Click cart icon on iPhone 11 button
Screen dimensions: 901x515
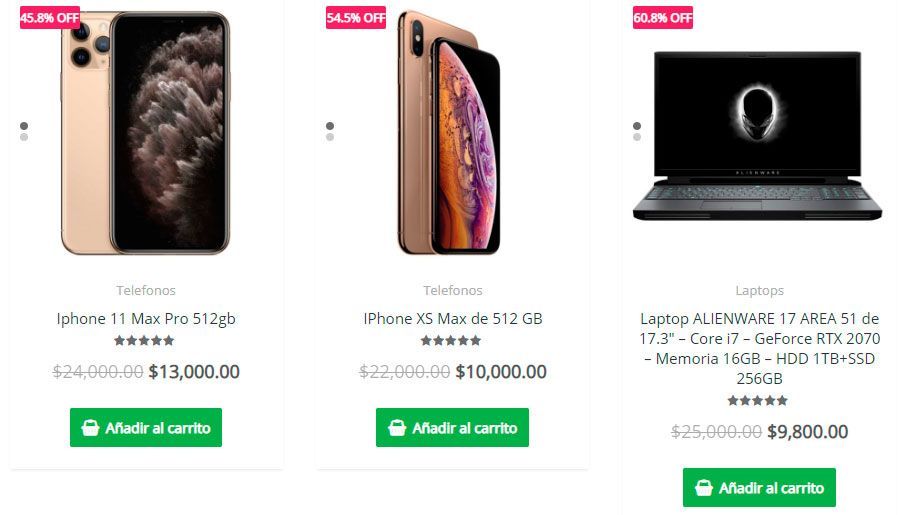click(x=90, y=428)
